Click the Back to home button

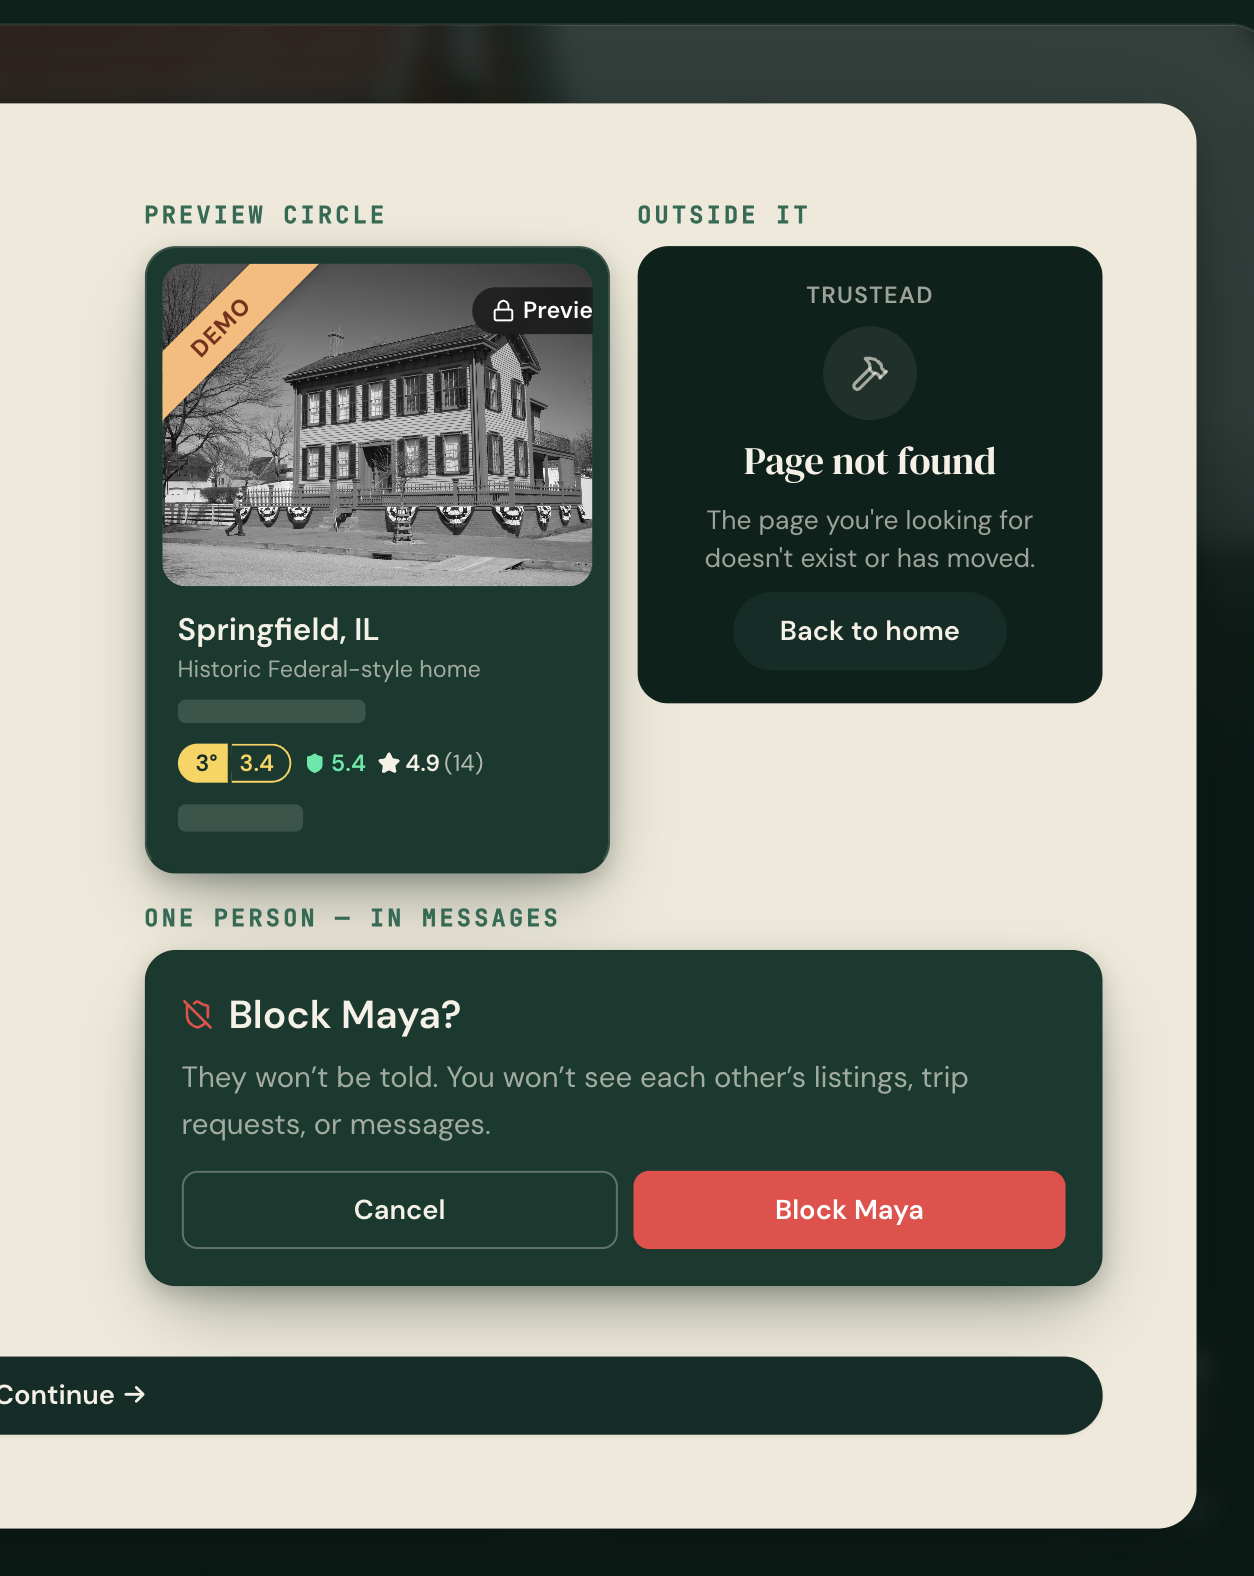click(869, 631)
